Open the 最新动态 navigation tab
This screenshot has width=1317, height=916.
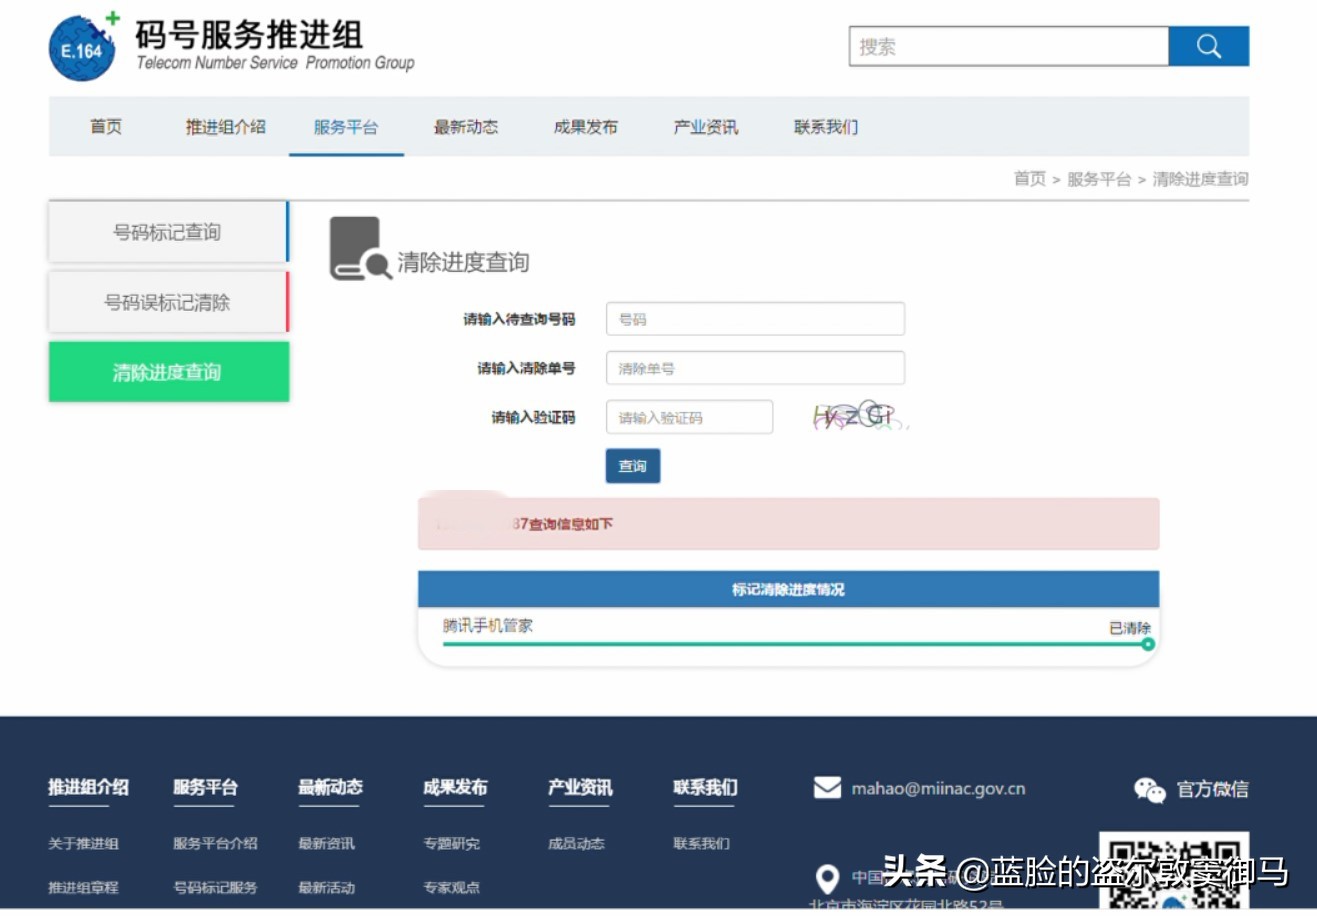465,126
